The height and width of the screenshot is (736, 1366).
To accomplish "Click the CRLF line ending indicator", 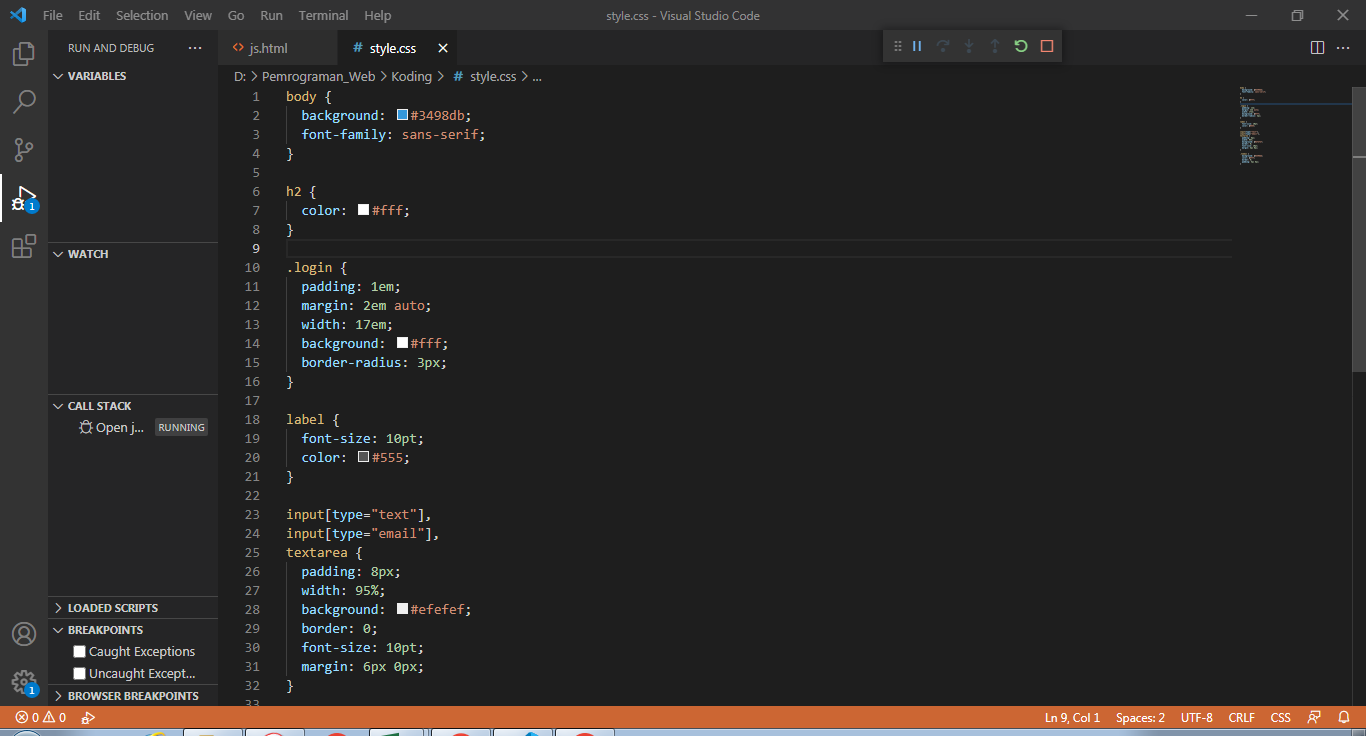I will point(1241,717).
